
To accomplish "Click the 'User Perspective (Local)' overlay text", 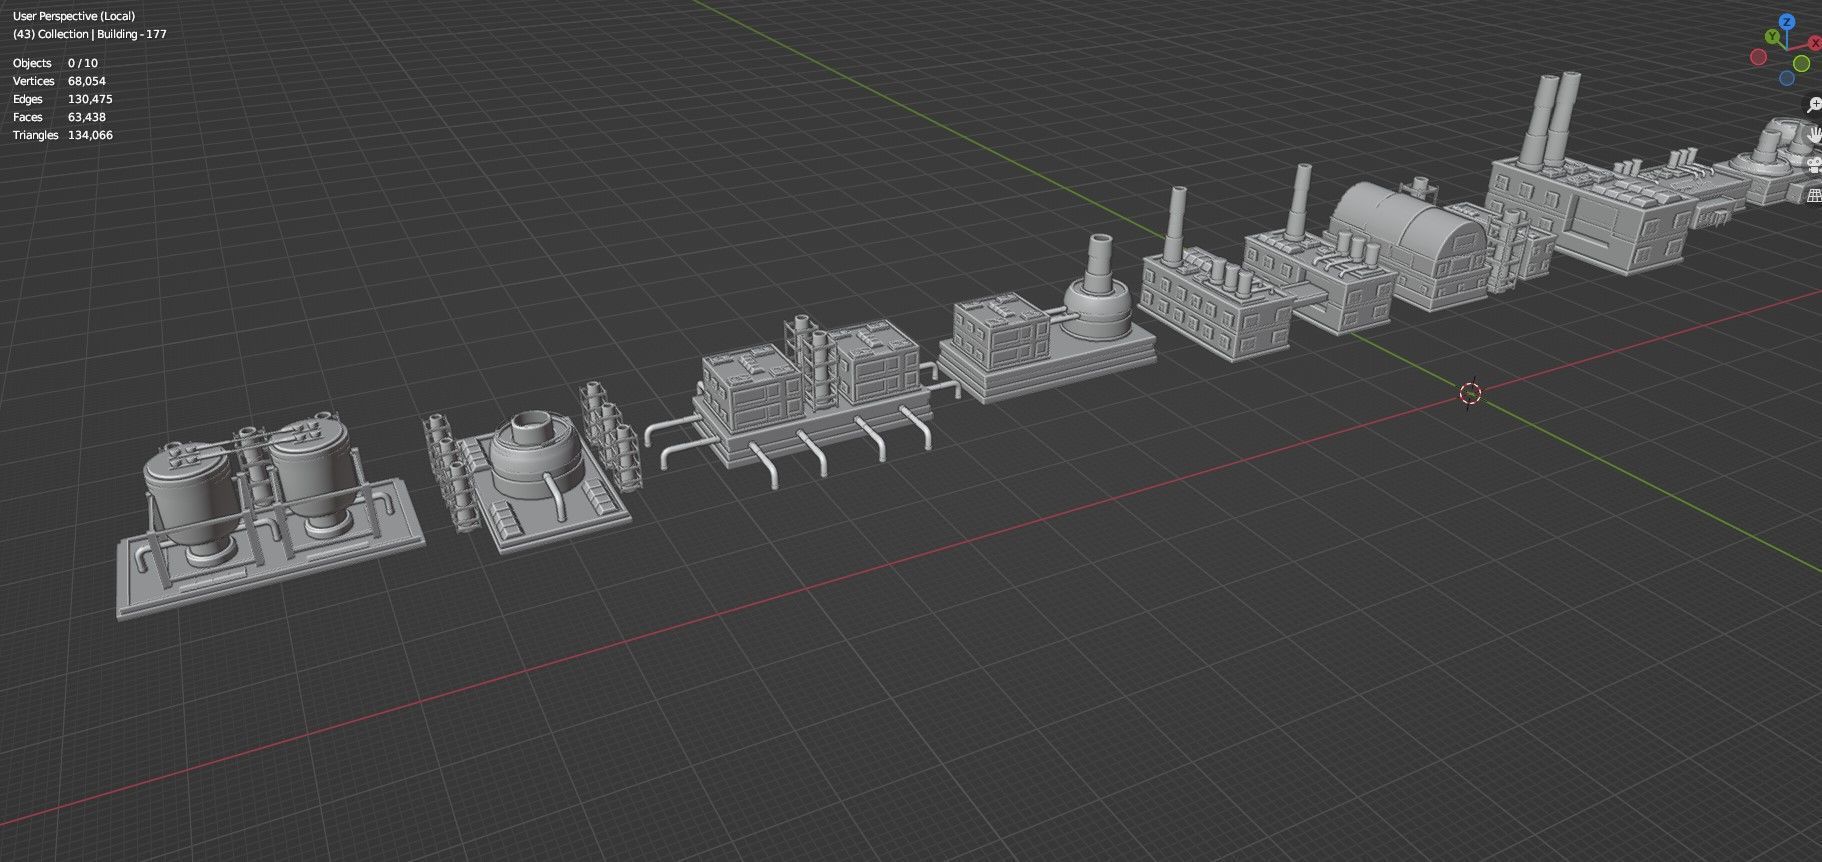I will click(74, 16).
